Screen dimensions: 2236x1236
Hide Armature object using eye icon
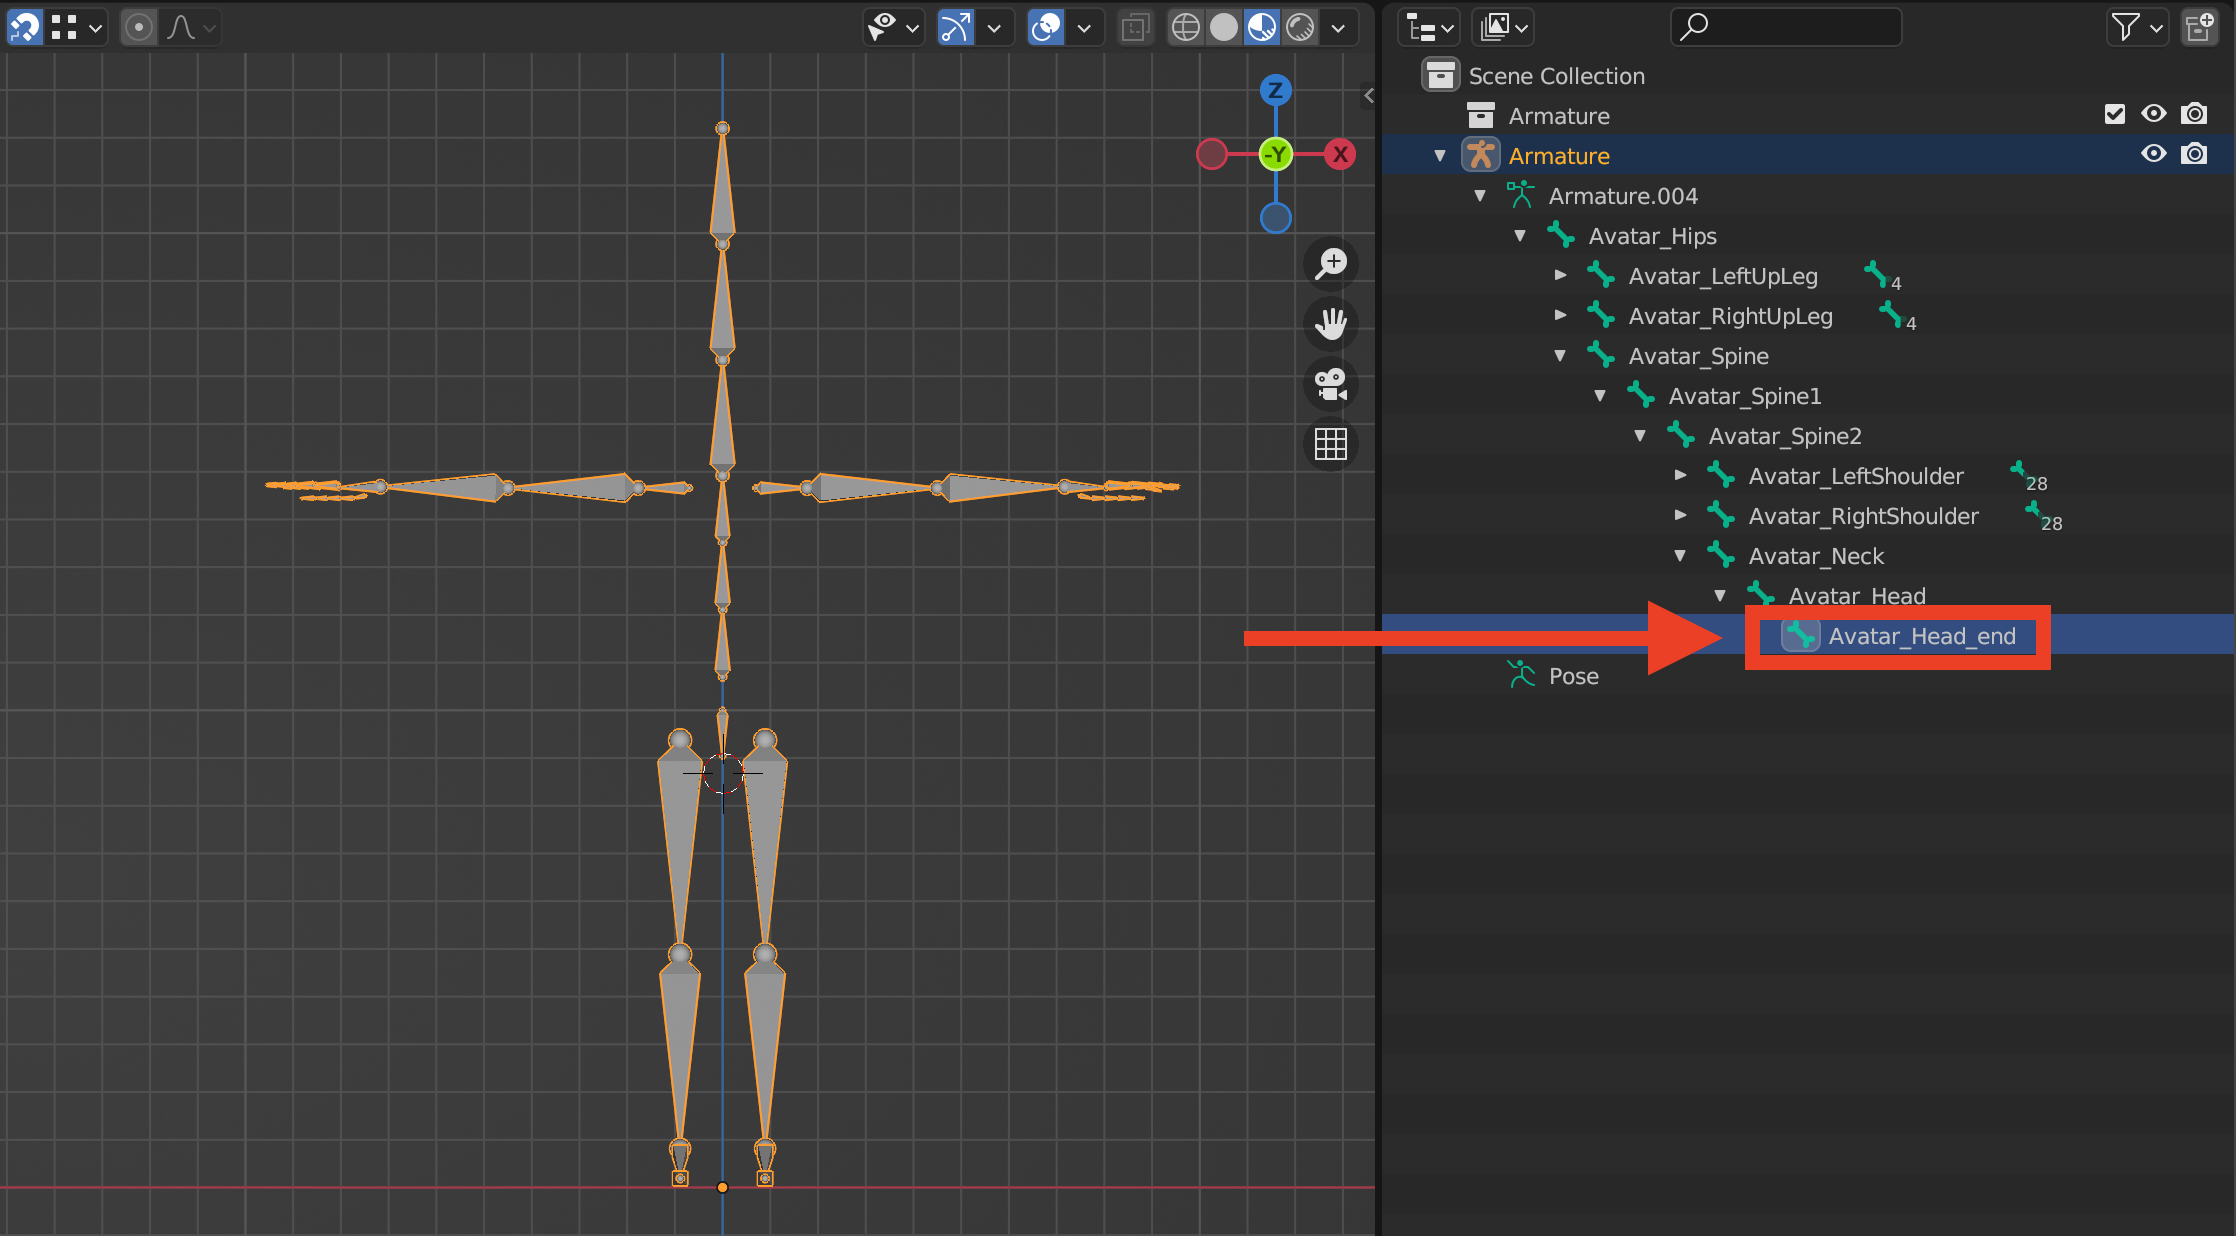(2154, 154)
